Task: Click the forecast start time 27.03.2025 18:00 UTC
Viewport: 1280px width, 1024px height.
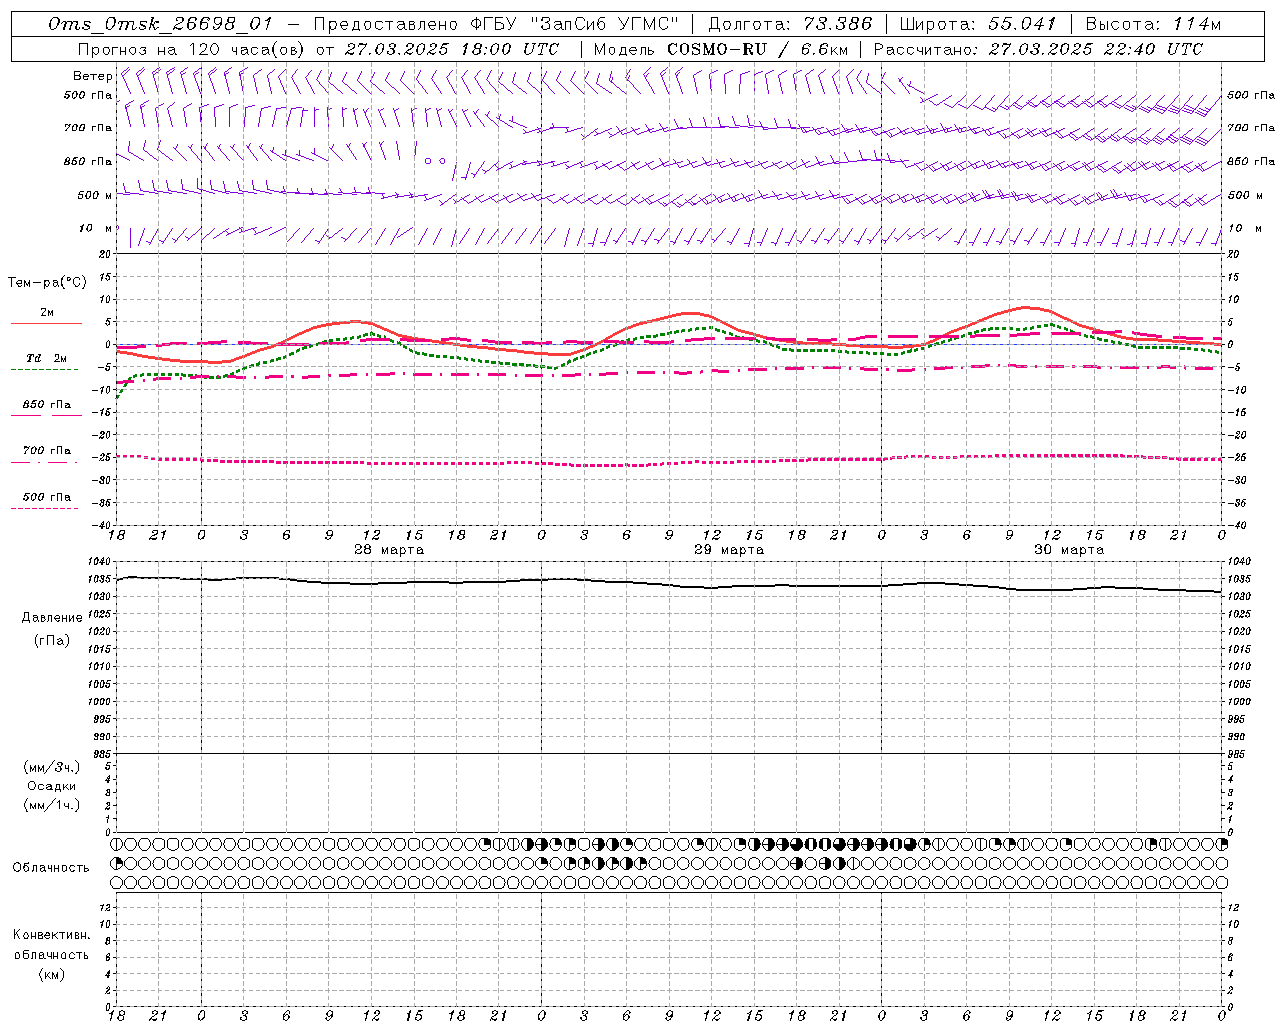Action: pos(452,48)
